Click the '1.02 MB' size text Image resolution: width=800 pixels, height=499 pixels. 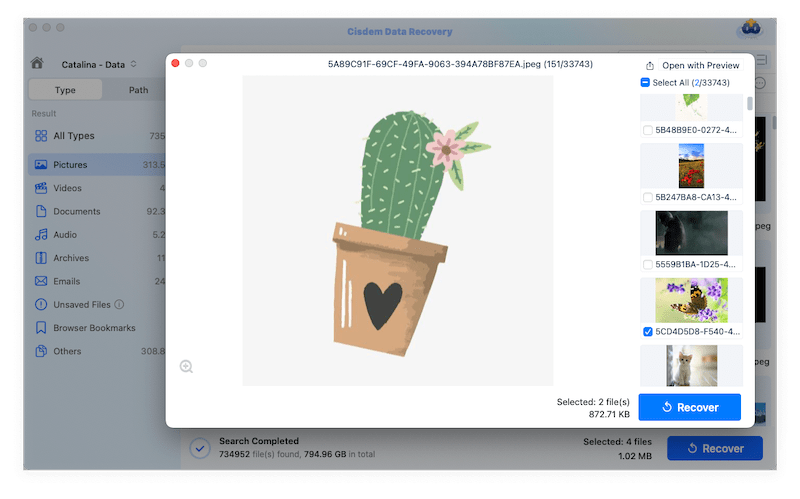(635, 456)
